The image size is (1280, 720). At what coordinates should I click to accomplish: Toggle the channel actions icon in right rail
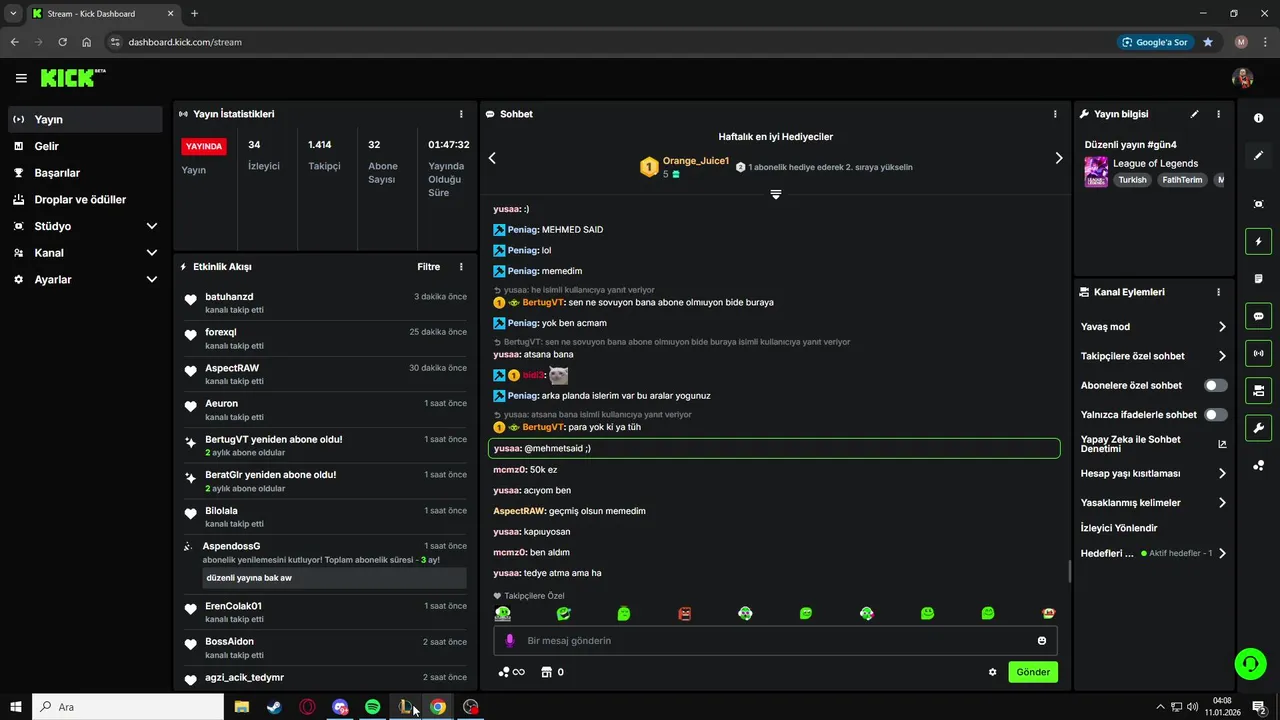(x=1258, y=390)
